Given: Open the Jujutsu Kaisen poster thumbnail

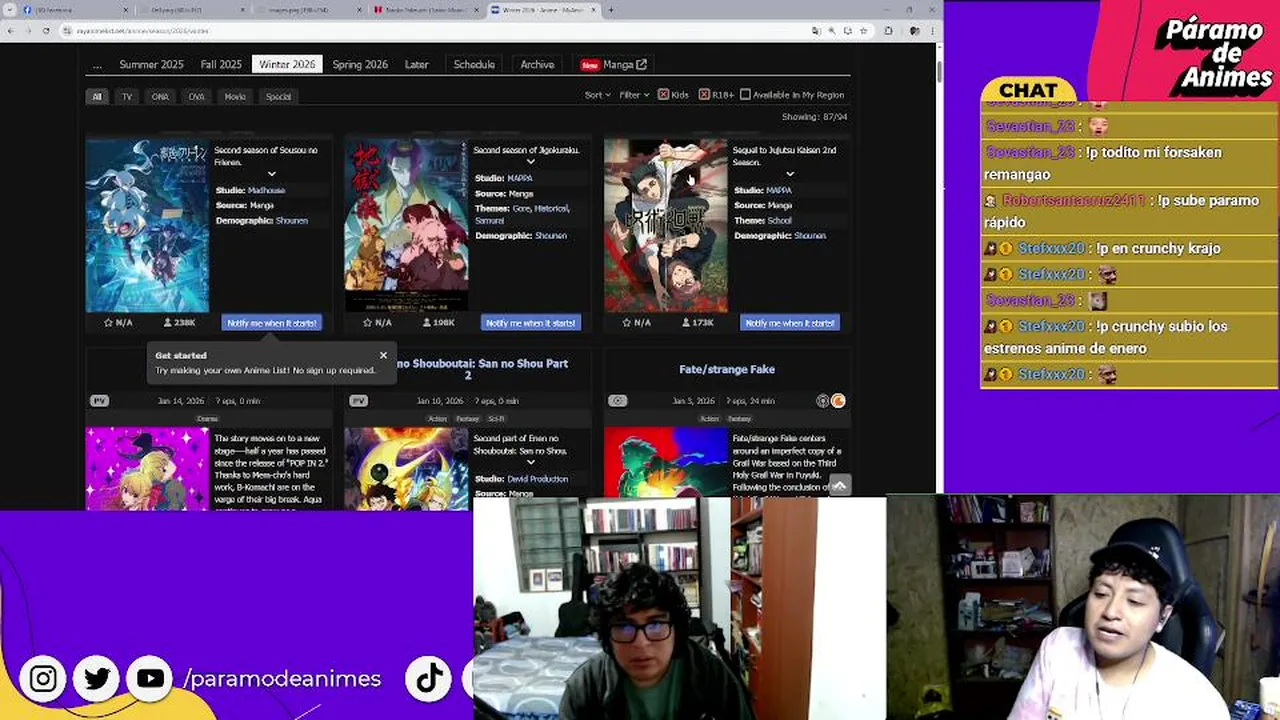Looking at the screenshot, I should coord(665,225).
